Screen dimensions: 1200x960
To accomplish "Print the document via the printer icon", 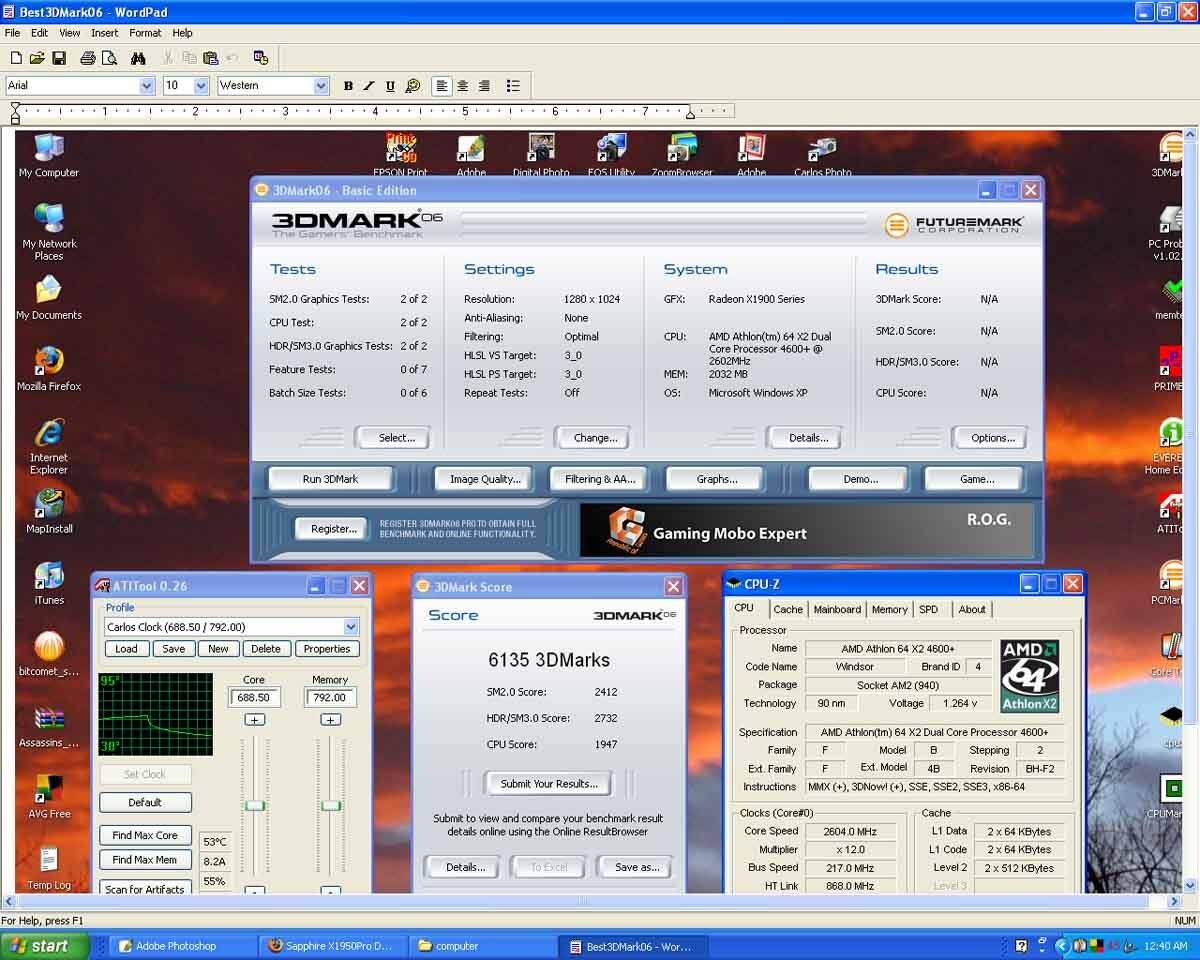I will [87, 58].
